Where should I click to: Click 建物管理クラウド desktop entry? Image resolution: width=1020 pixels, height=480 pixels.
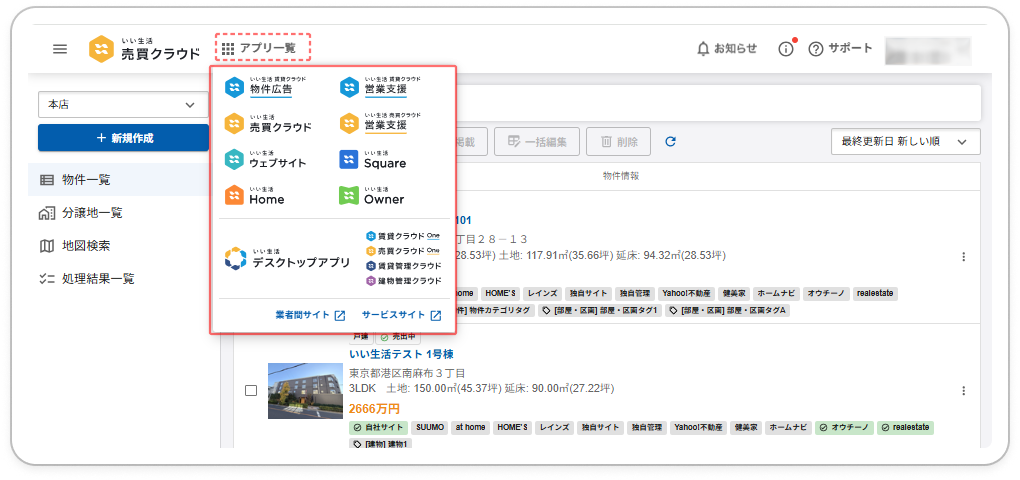tap(404, 281)
